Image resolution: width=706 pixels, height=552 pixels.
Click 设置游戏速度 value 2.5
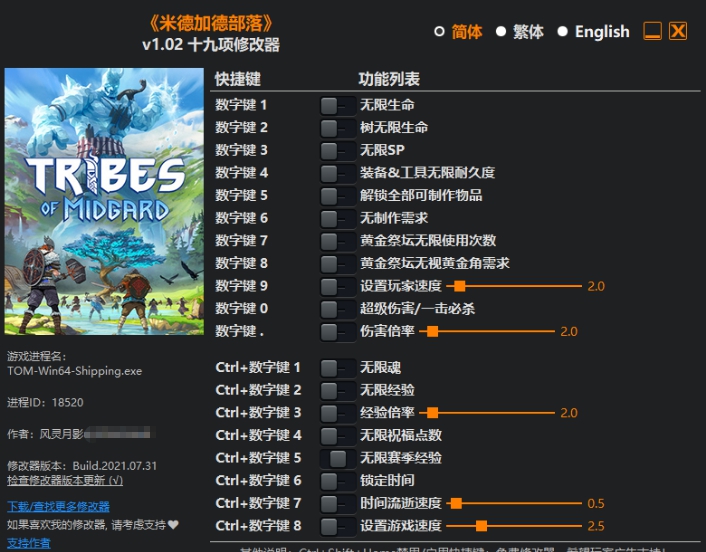[x=596, y=526]
